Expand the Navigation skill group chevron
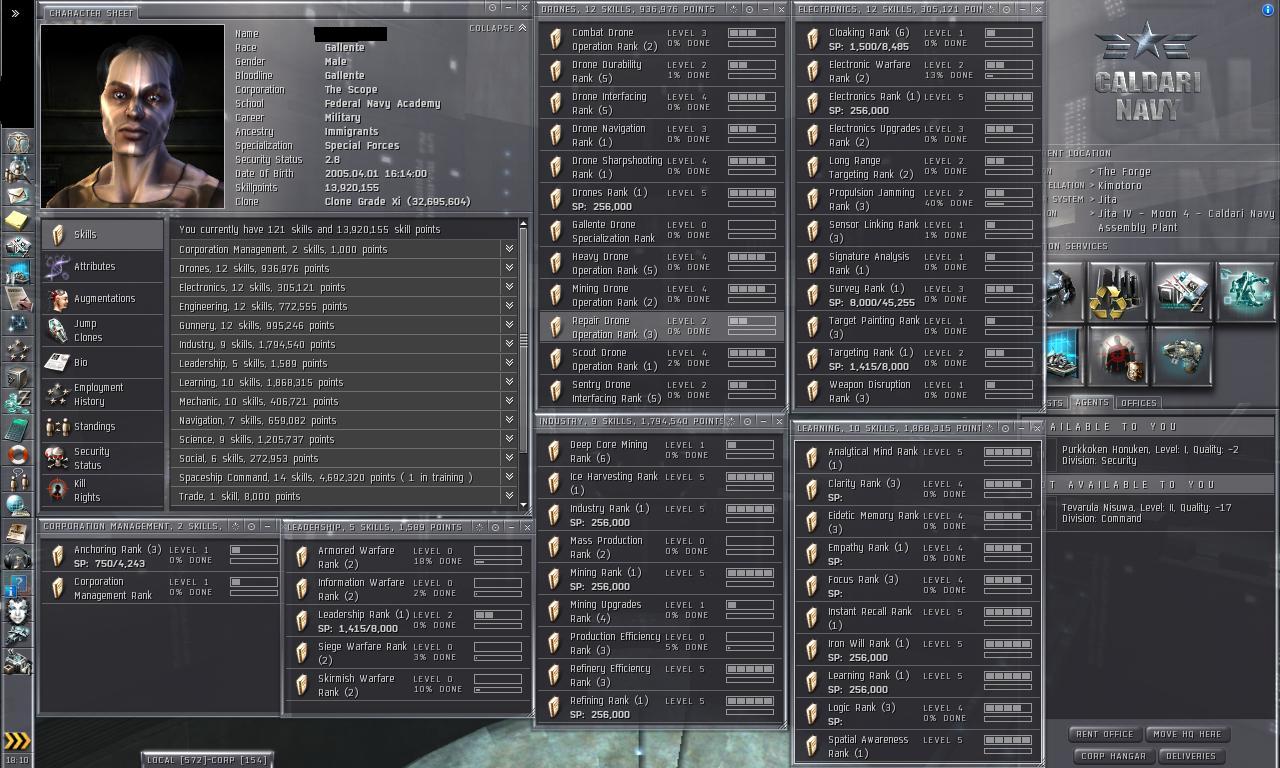Image resolution: width=1280 pixels, height=768 pixels. click(x=509, y=420)
